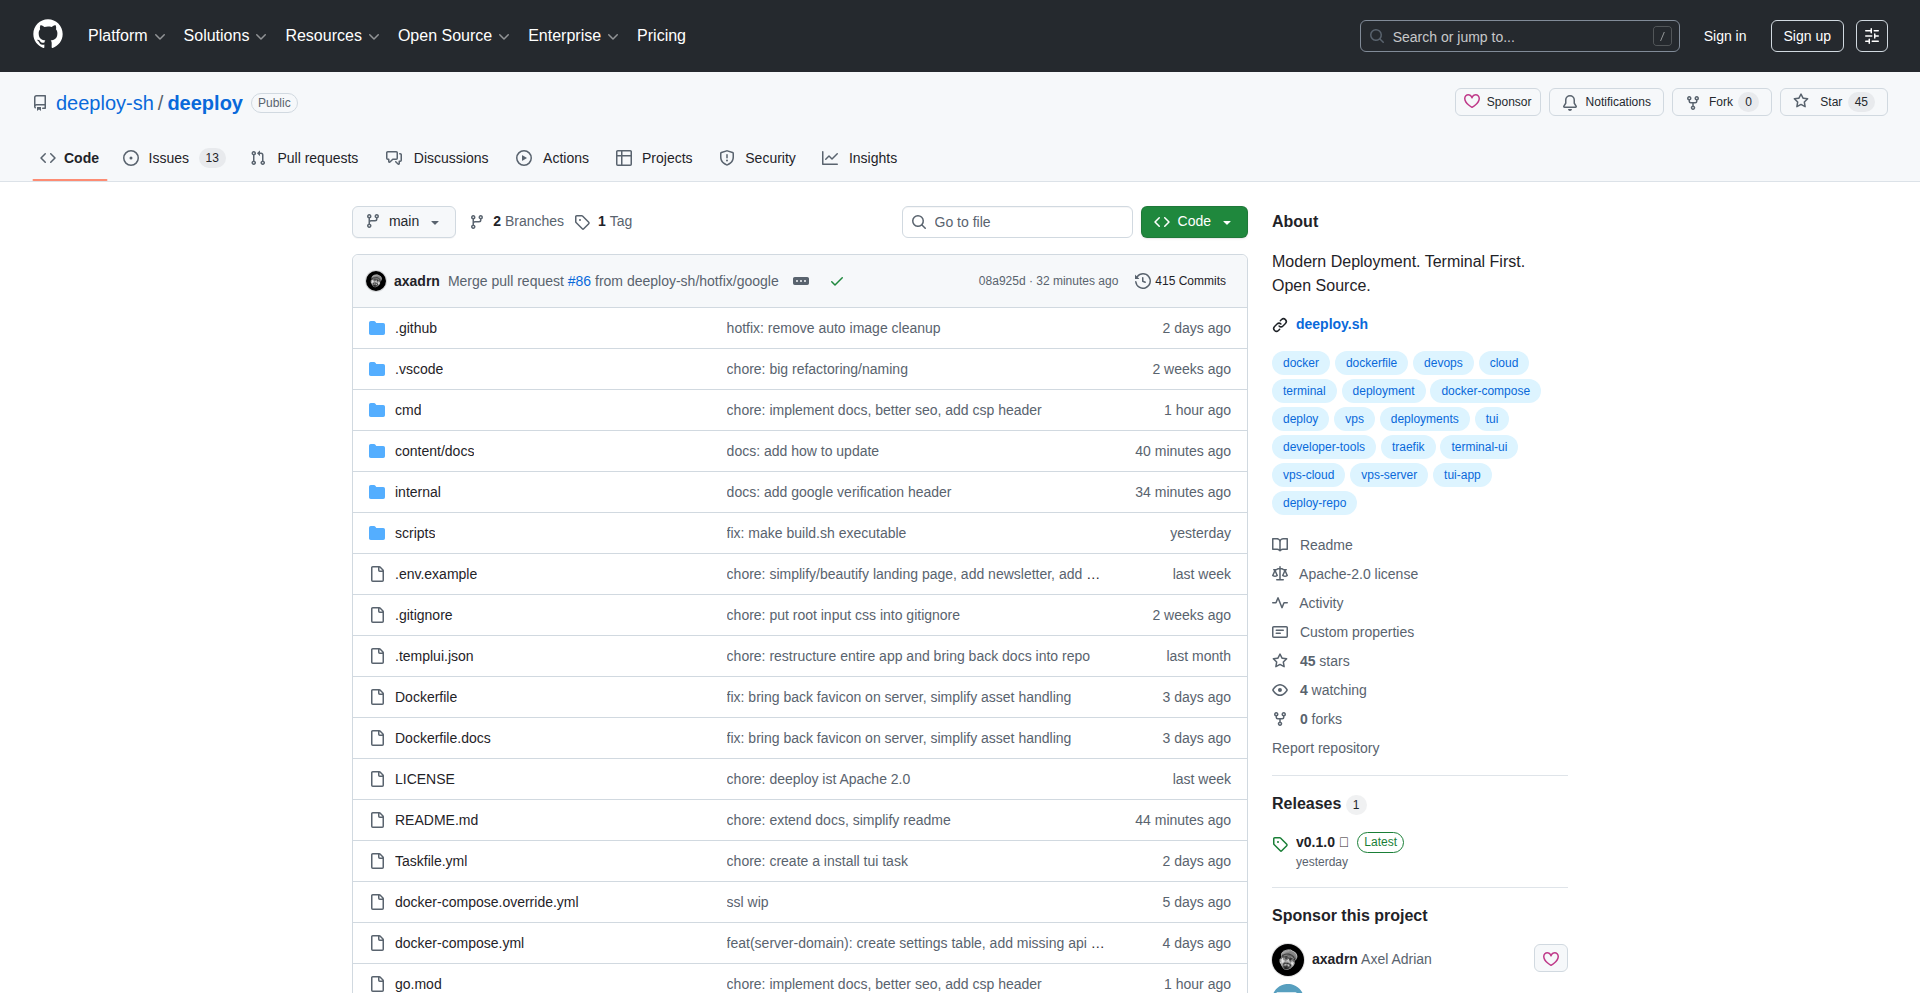Open the .vscode folder
The width and height of the screenshot is (1920, 993).
419,369
